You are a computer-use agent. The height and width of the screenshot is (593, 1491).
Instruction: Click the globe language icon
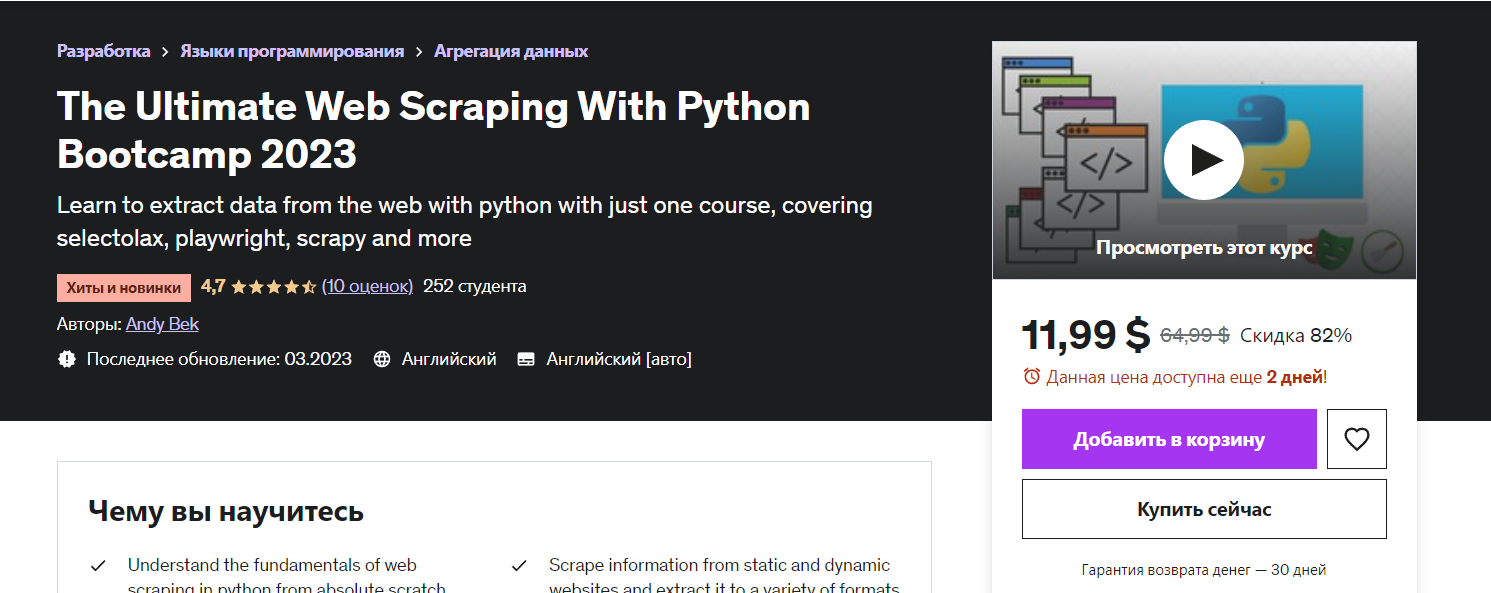[382, 359]
